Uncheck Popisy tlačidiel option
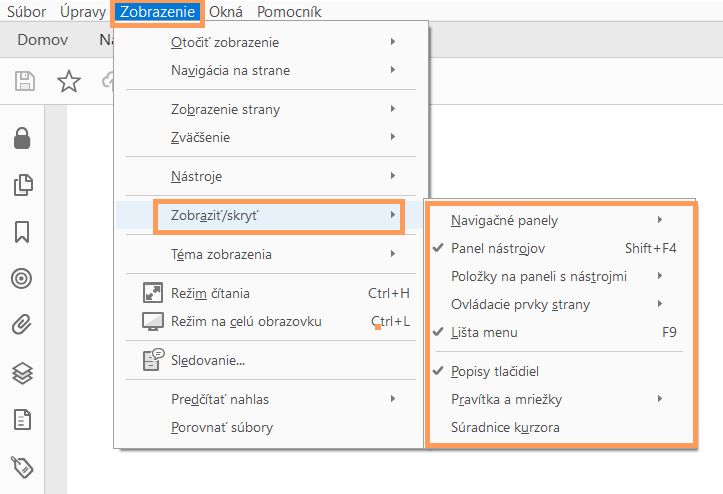This screenshot has height=494, width=723. tap(495, 372)
